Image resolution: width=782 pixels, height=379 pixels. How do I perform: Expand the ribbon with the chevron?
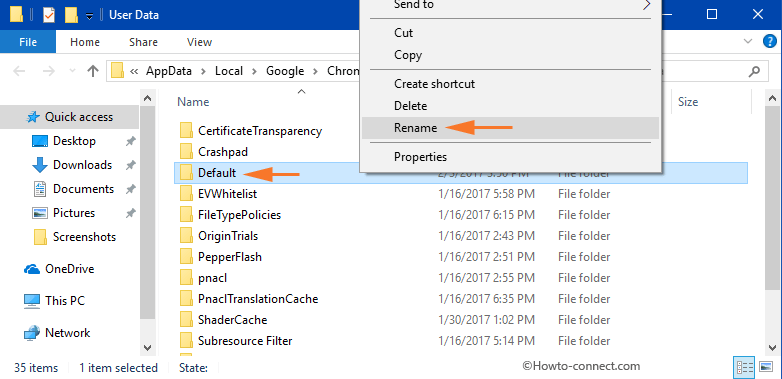(747, 41)
